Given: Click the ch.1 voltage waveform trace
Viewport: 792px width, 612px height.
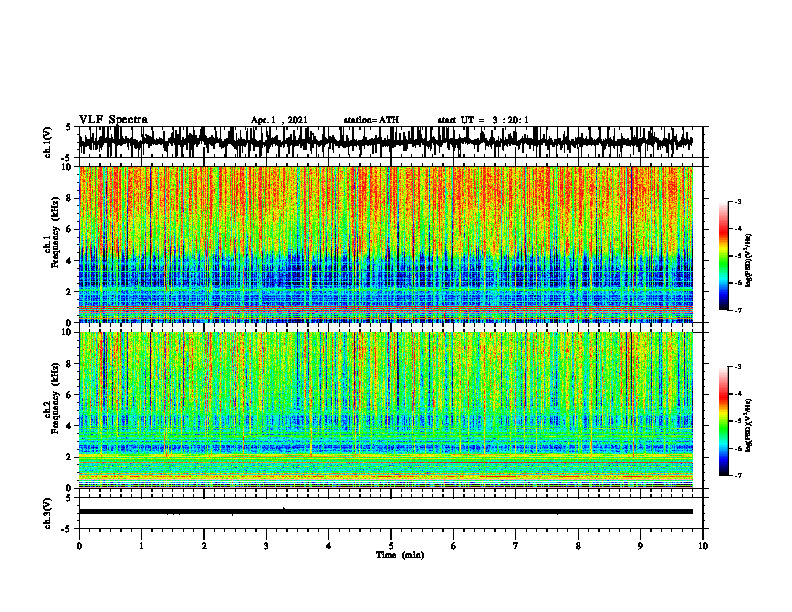Looking at the screenshot, I should [x=385, y=142].
